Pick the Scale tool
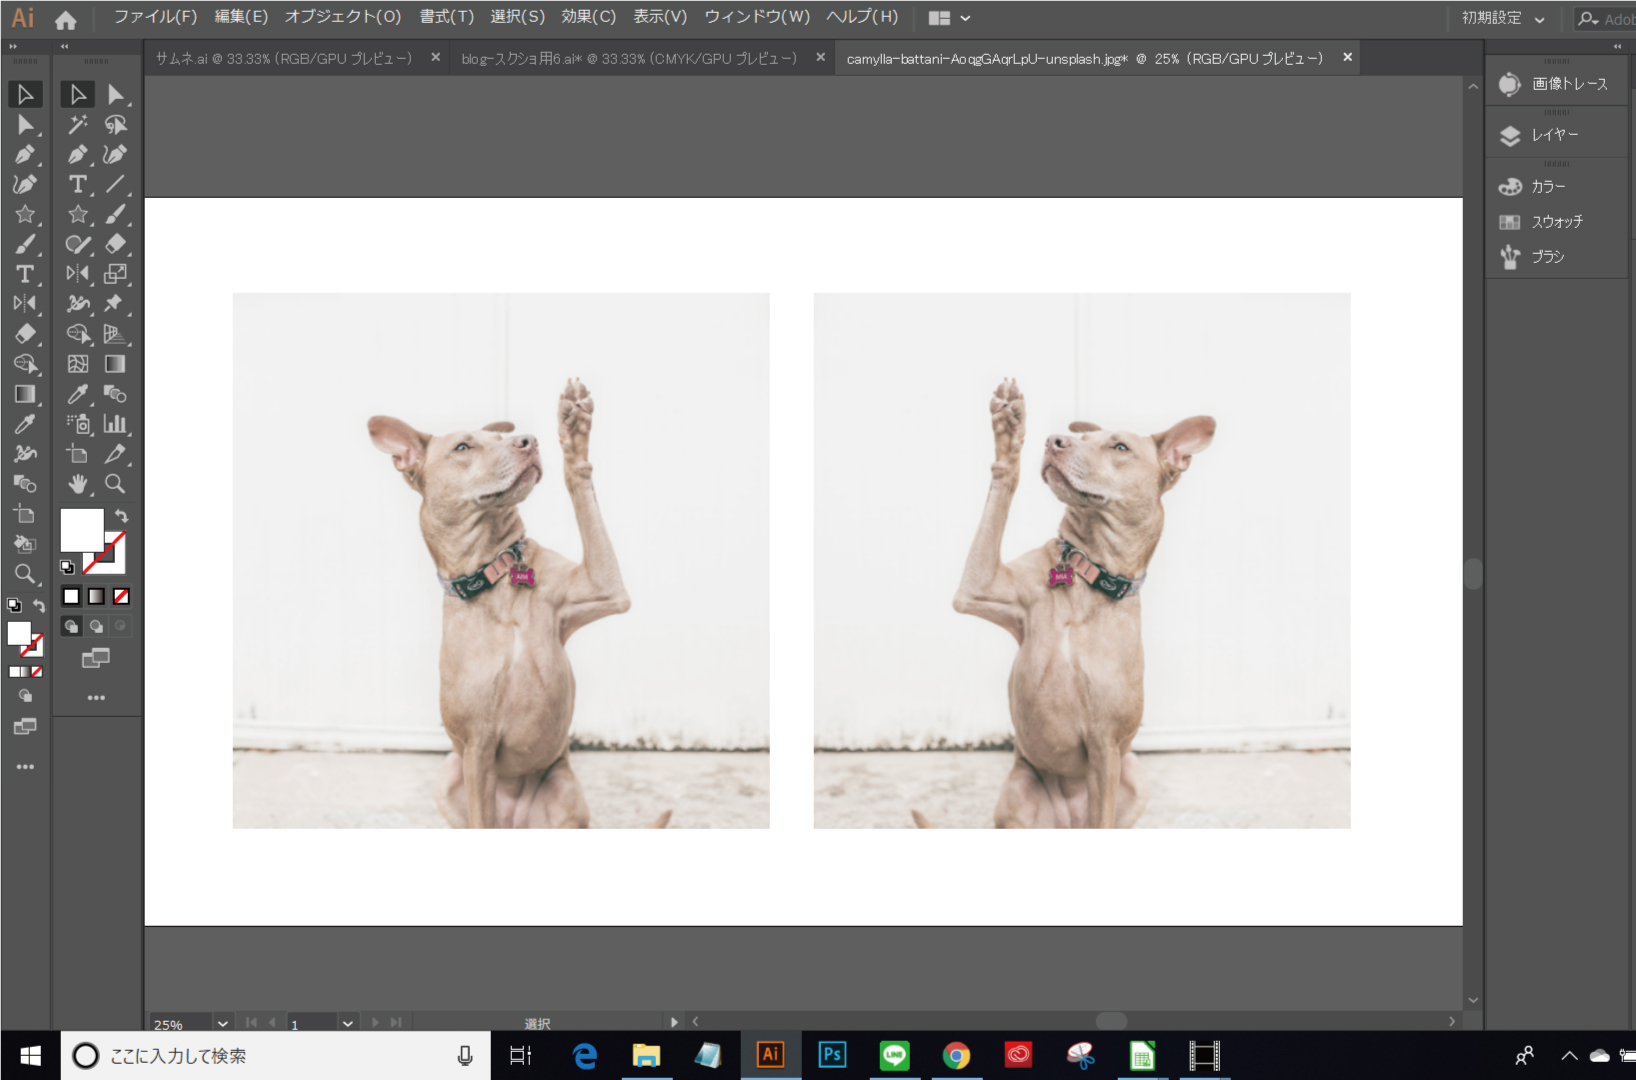Viewport: 1636px width, 1080px height. click(116, 274)
